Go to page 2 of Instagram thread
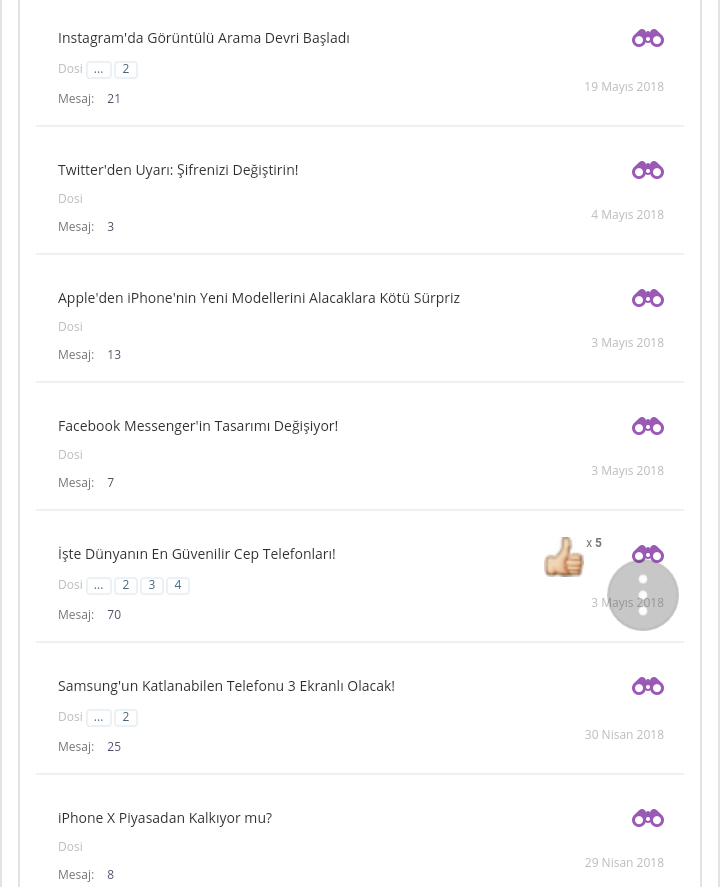This screenshot has height=887, width=720. (125, 70)
